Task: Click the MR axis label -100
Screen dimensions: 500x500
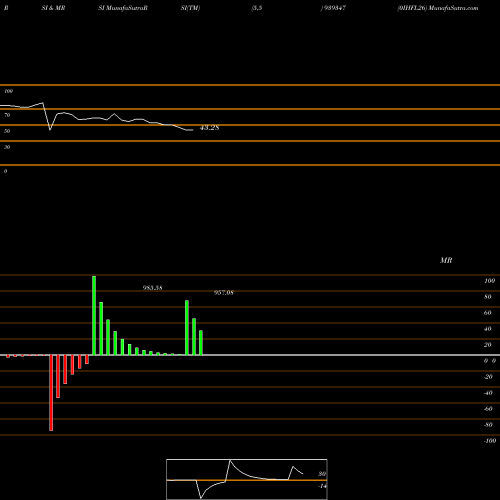Action: tap(489, 441)
